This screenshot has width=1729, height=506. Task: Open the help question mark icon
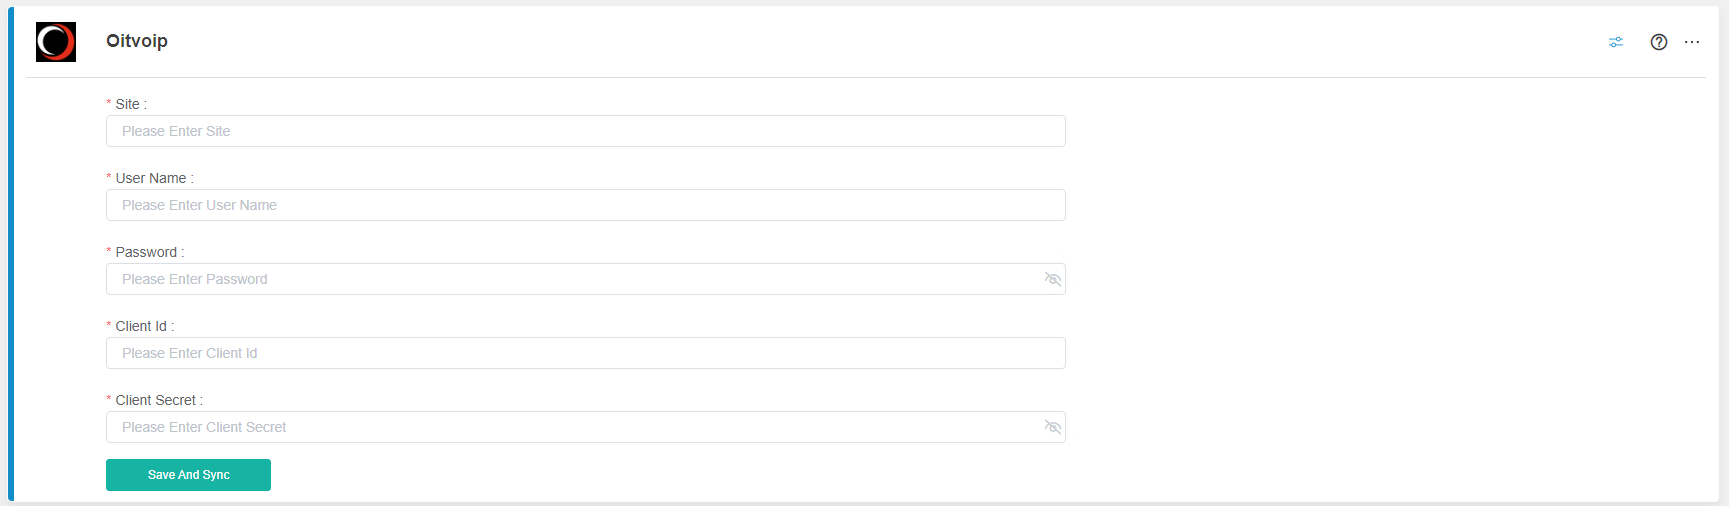point(1659,42)
